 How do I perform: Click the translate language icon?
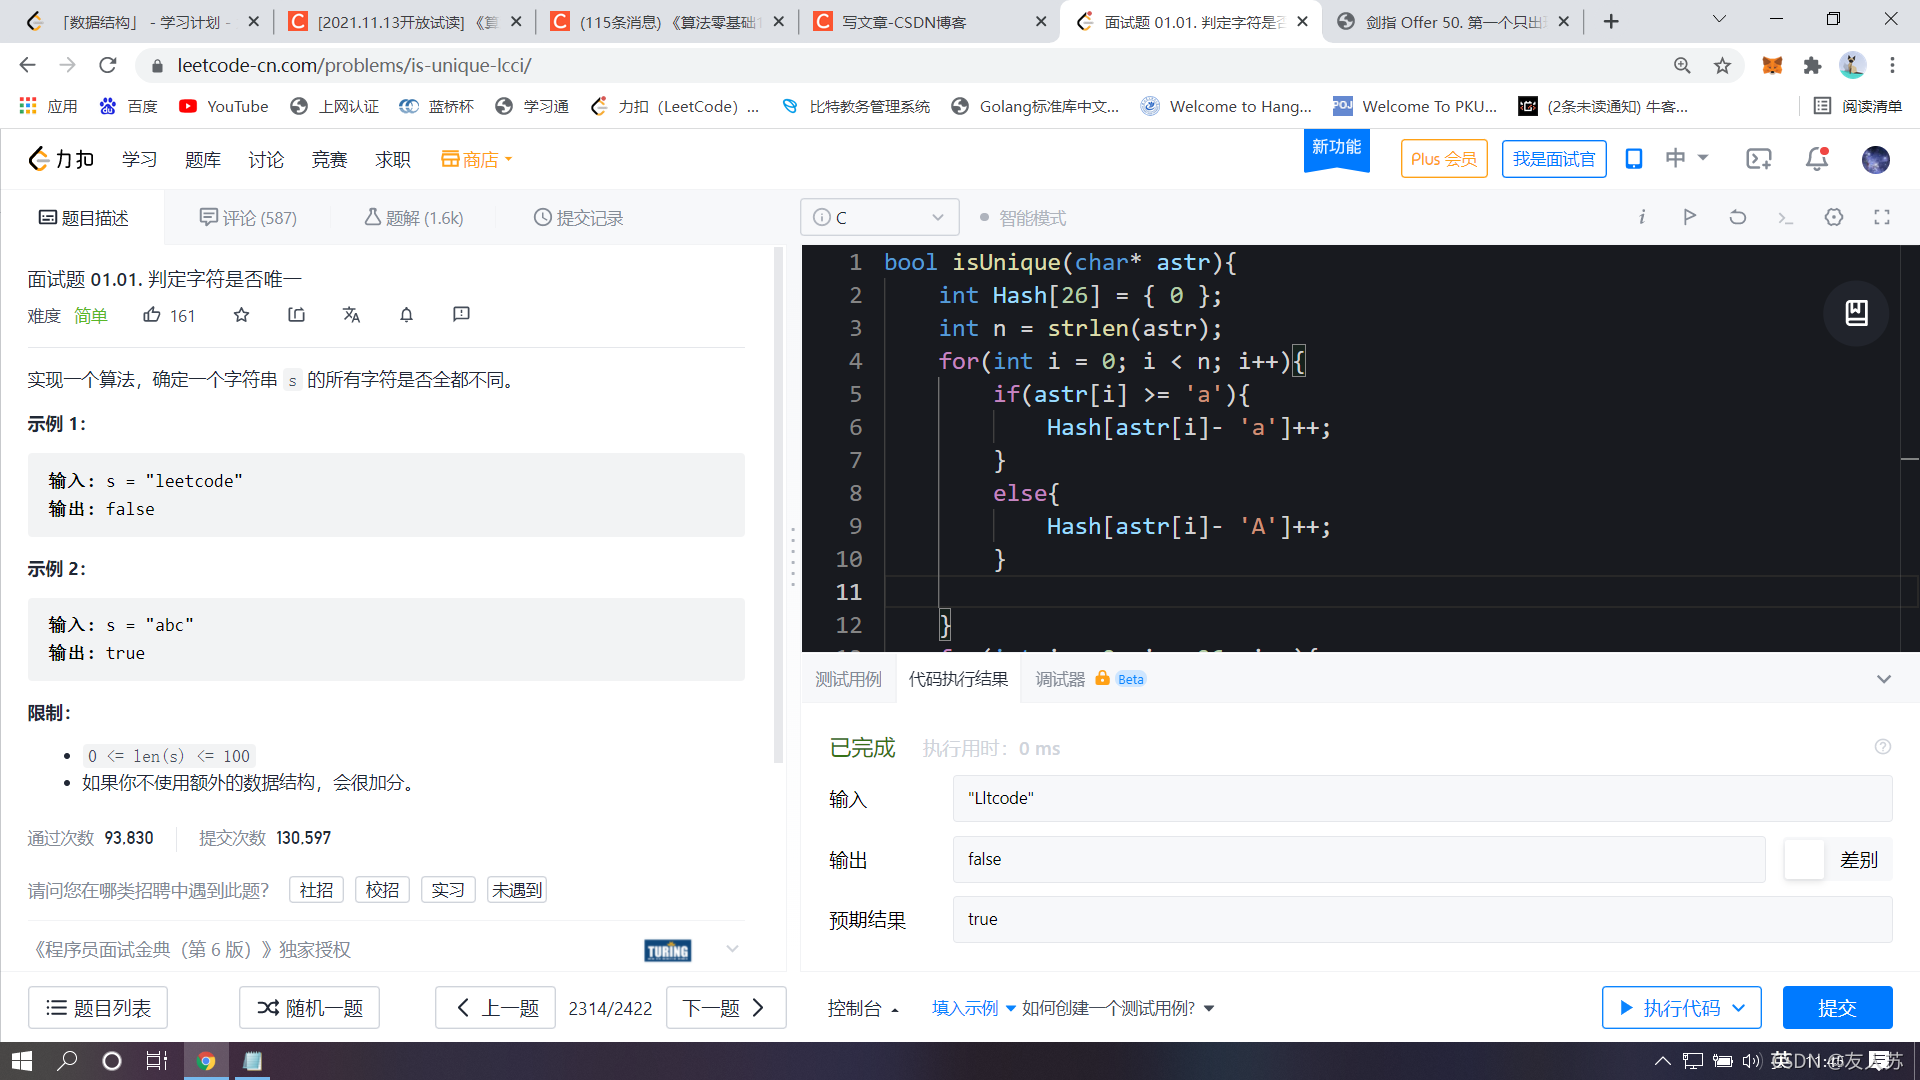coord(351,315)
